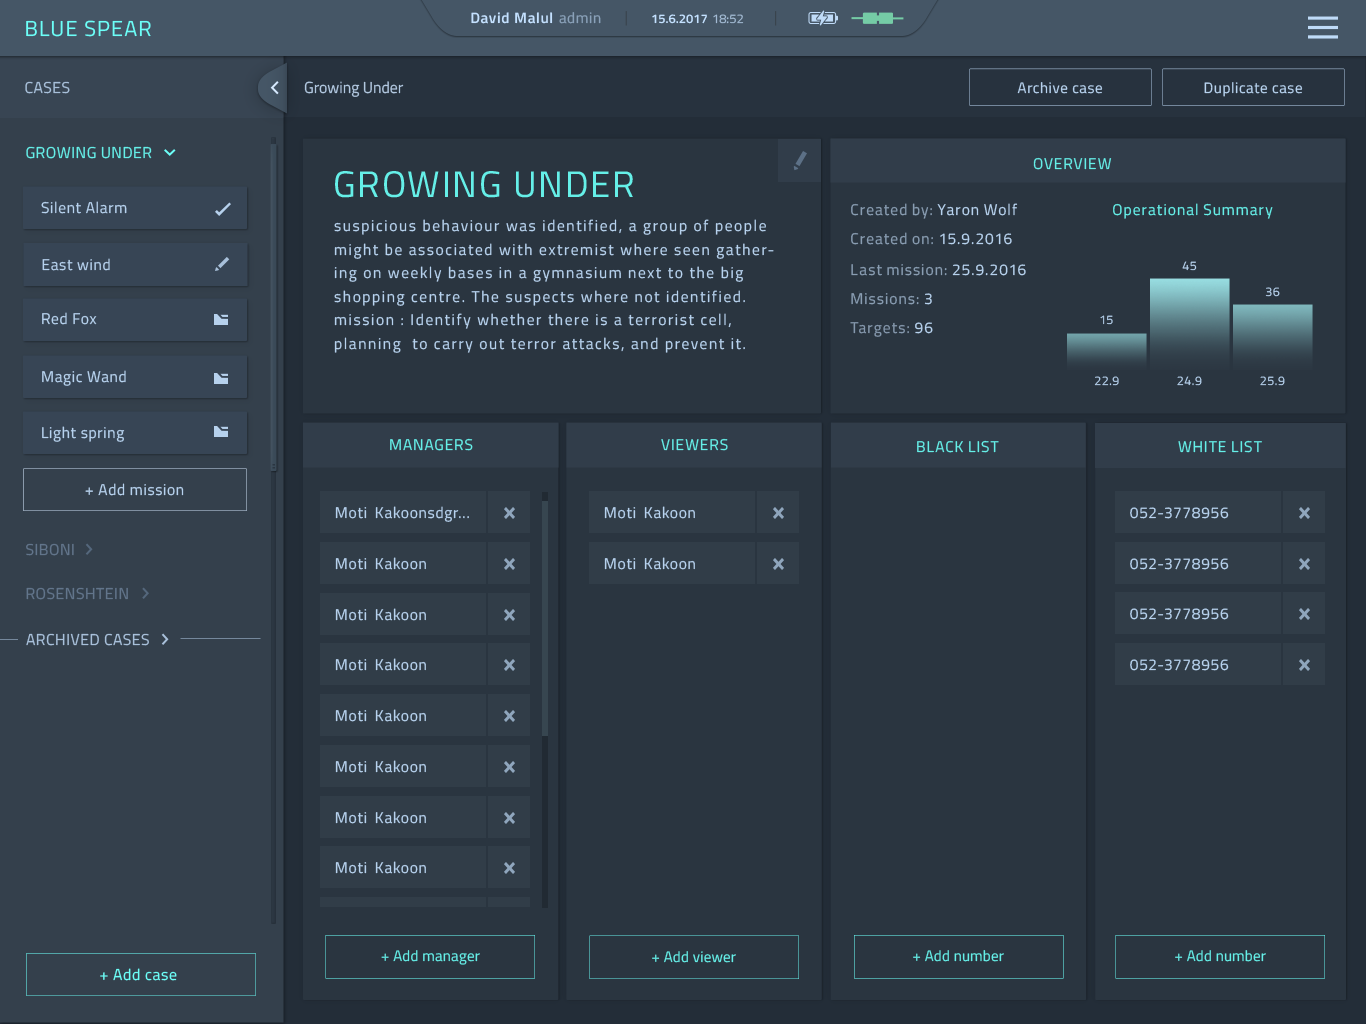Click the Growing Under breadcrumb
Screen dimensions: 1366x1024
click(x=353, y=88)
